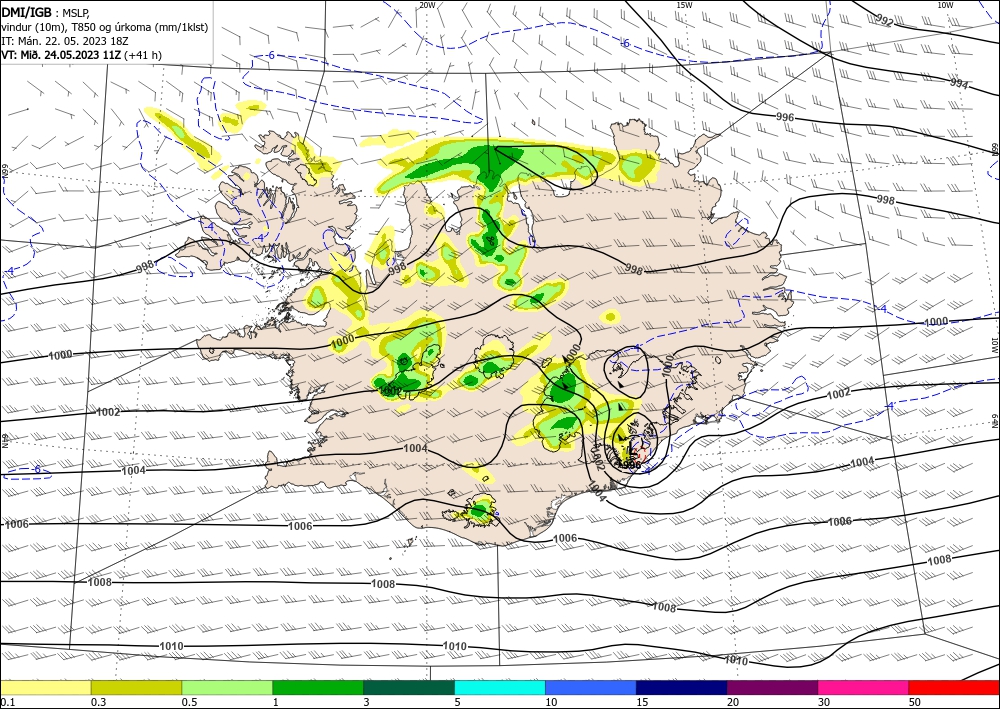Pick the light green 0.5–1 legend swatch
1000x709 pixels.
(x=227, y=687)
